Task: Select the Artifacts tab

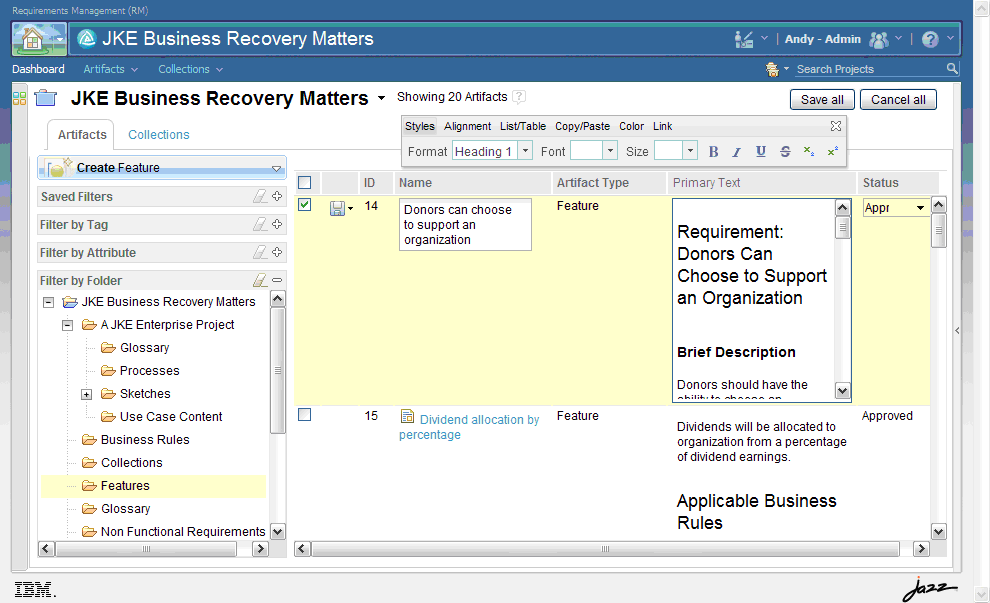Action: [x=82, y=134]
